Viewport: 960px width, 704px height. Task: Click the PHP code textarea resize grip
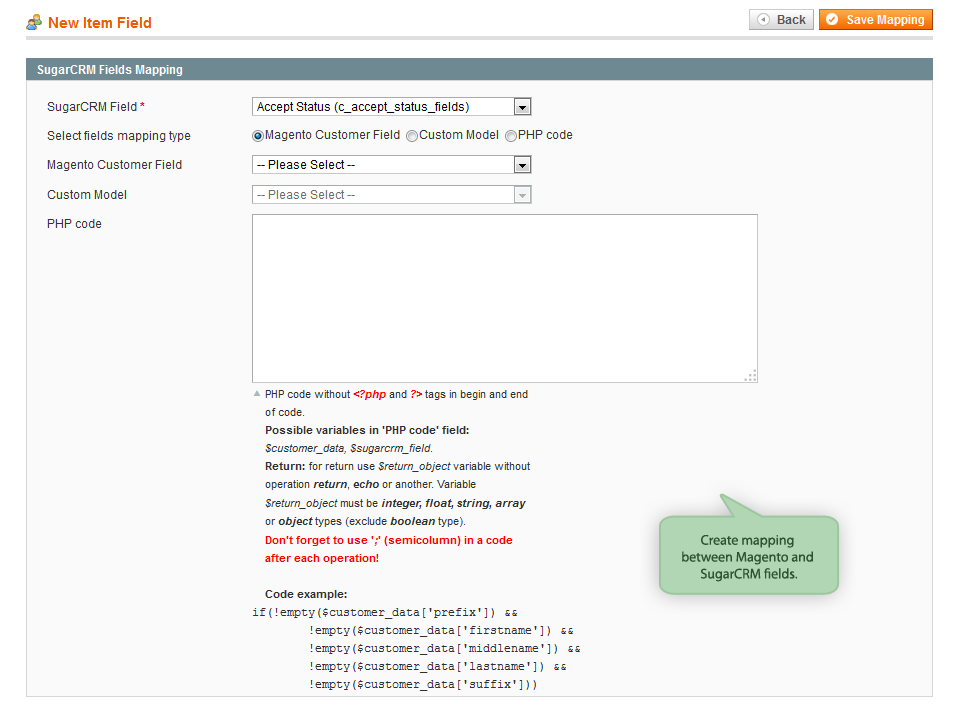(x=751, y=376)
